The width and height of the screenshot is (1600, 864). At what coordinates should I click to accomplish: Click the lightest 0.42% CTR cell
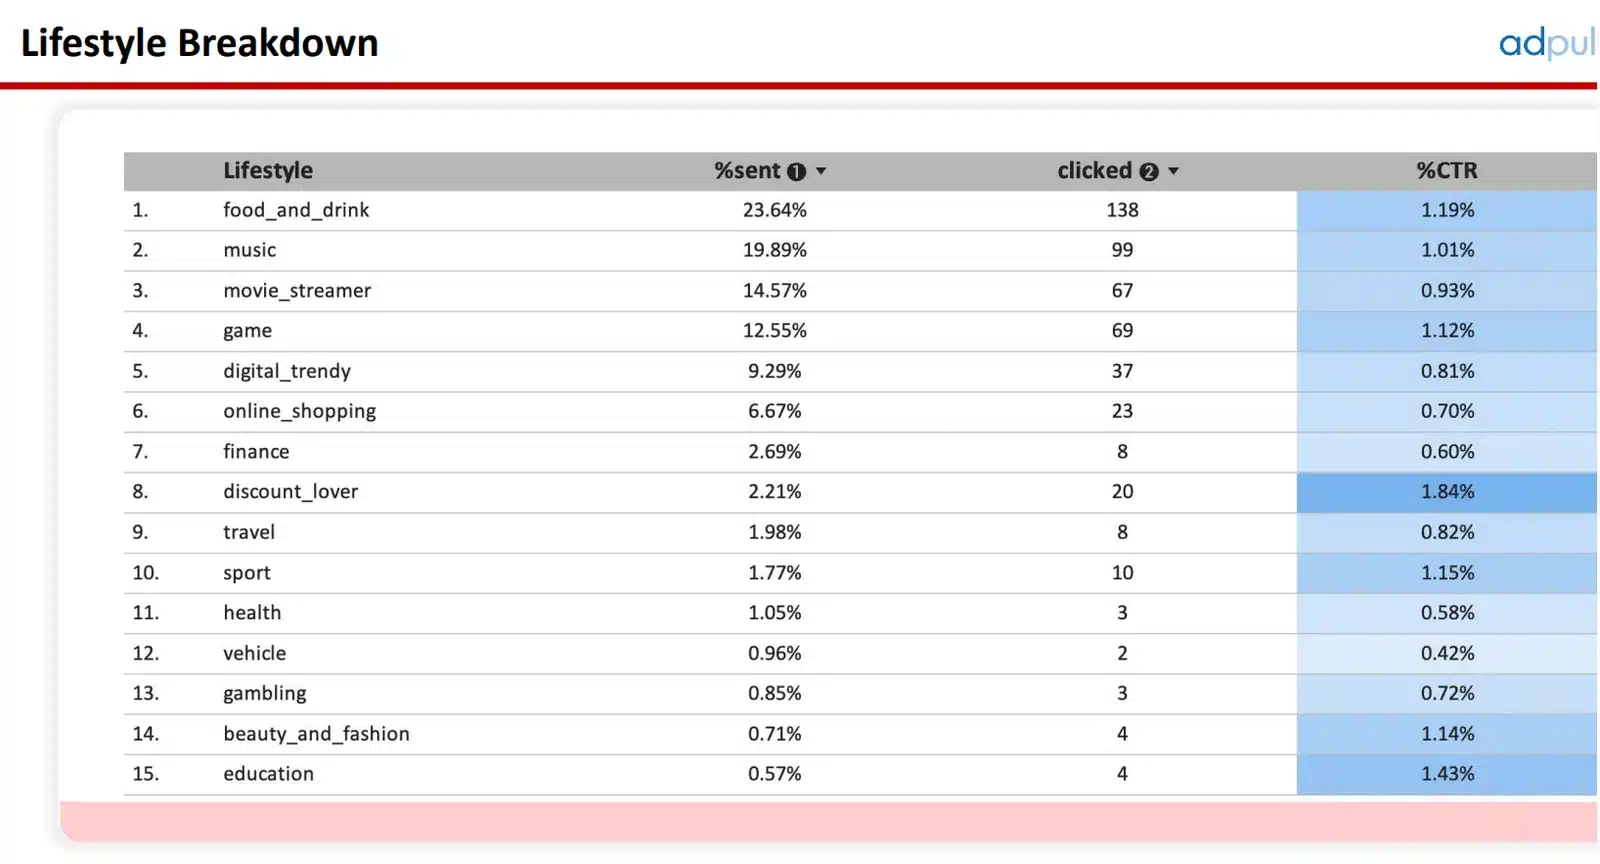(1446, 653)
